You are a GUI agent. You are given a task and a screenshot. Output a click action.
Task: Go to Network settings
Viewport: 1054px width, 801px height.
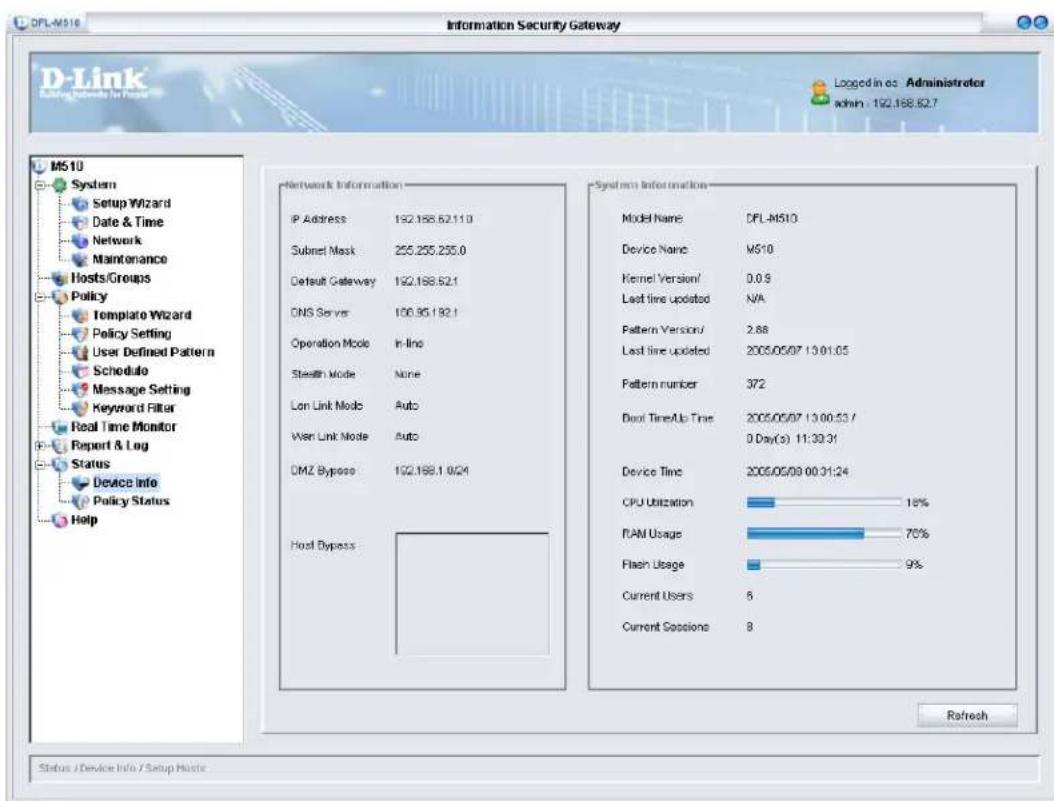tap(117, 241)
